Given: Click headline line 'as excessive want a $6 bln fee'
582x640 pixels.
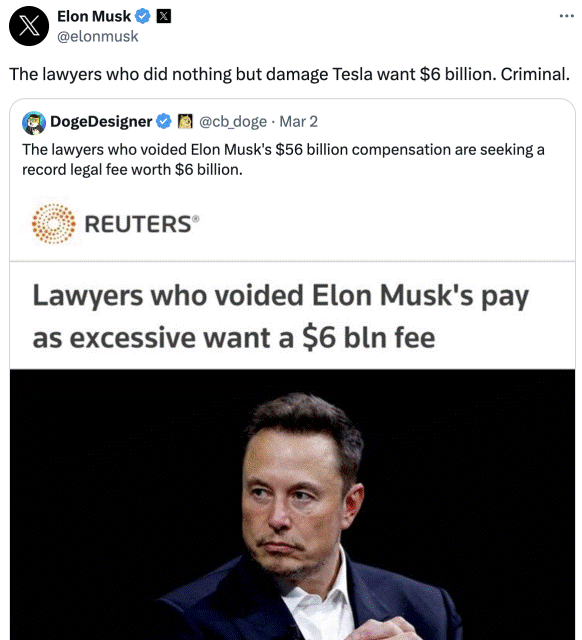Looking at the screenshot, I should pyautogui.click(x=234, y=338).
